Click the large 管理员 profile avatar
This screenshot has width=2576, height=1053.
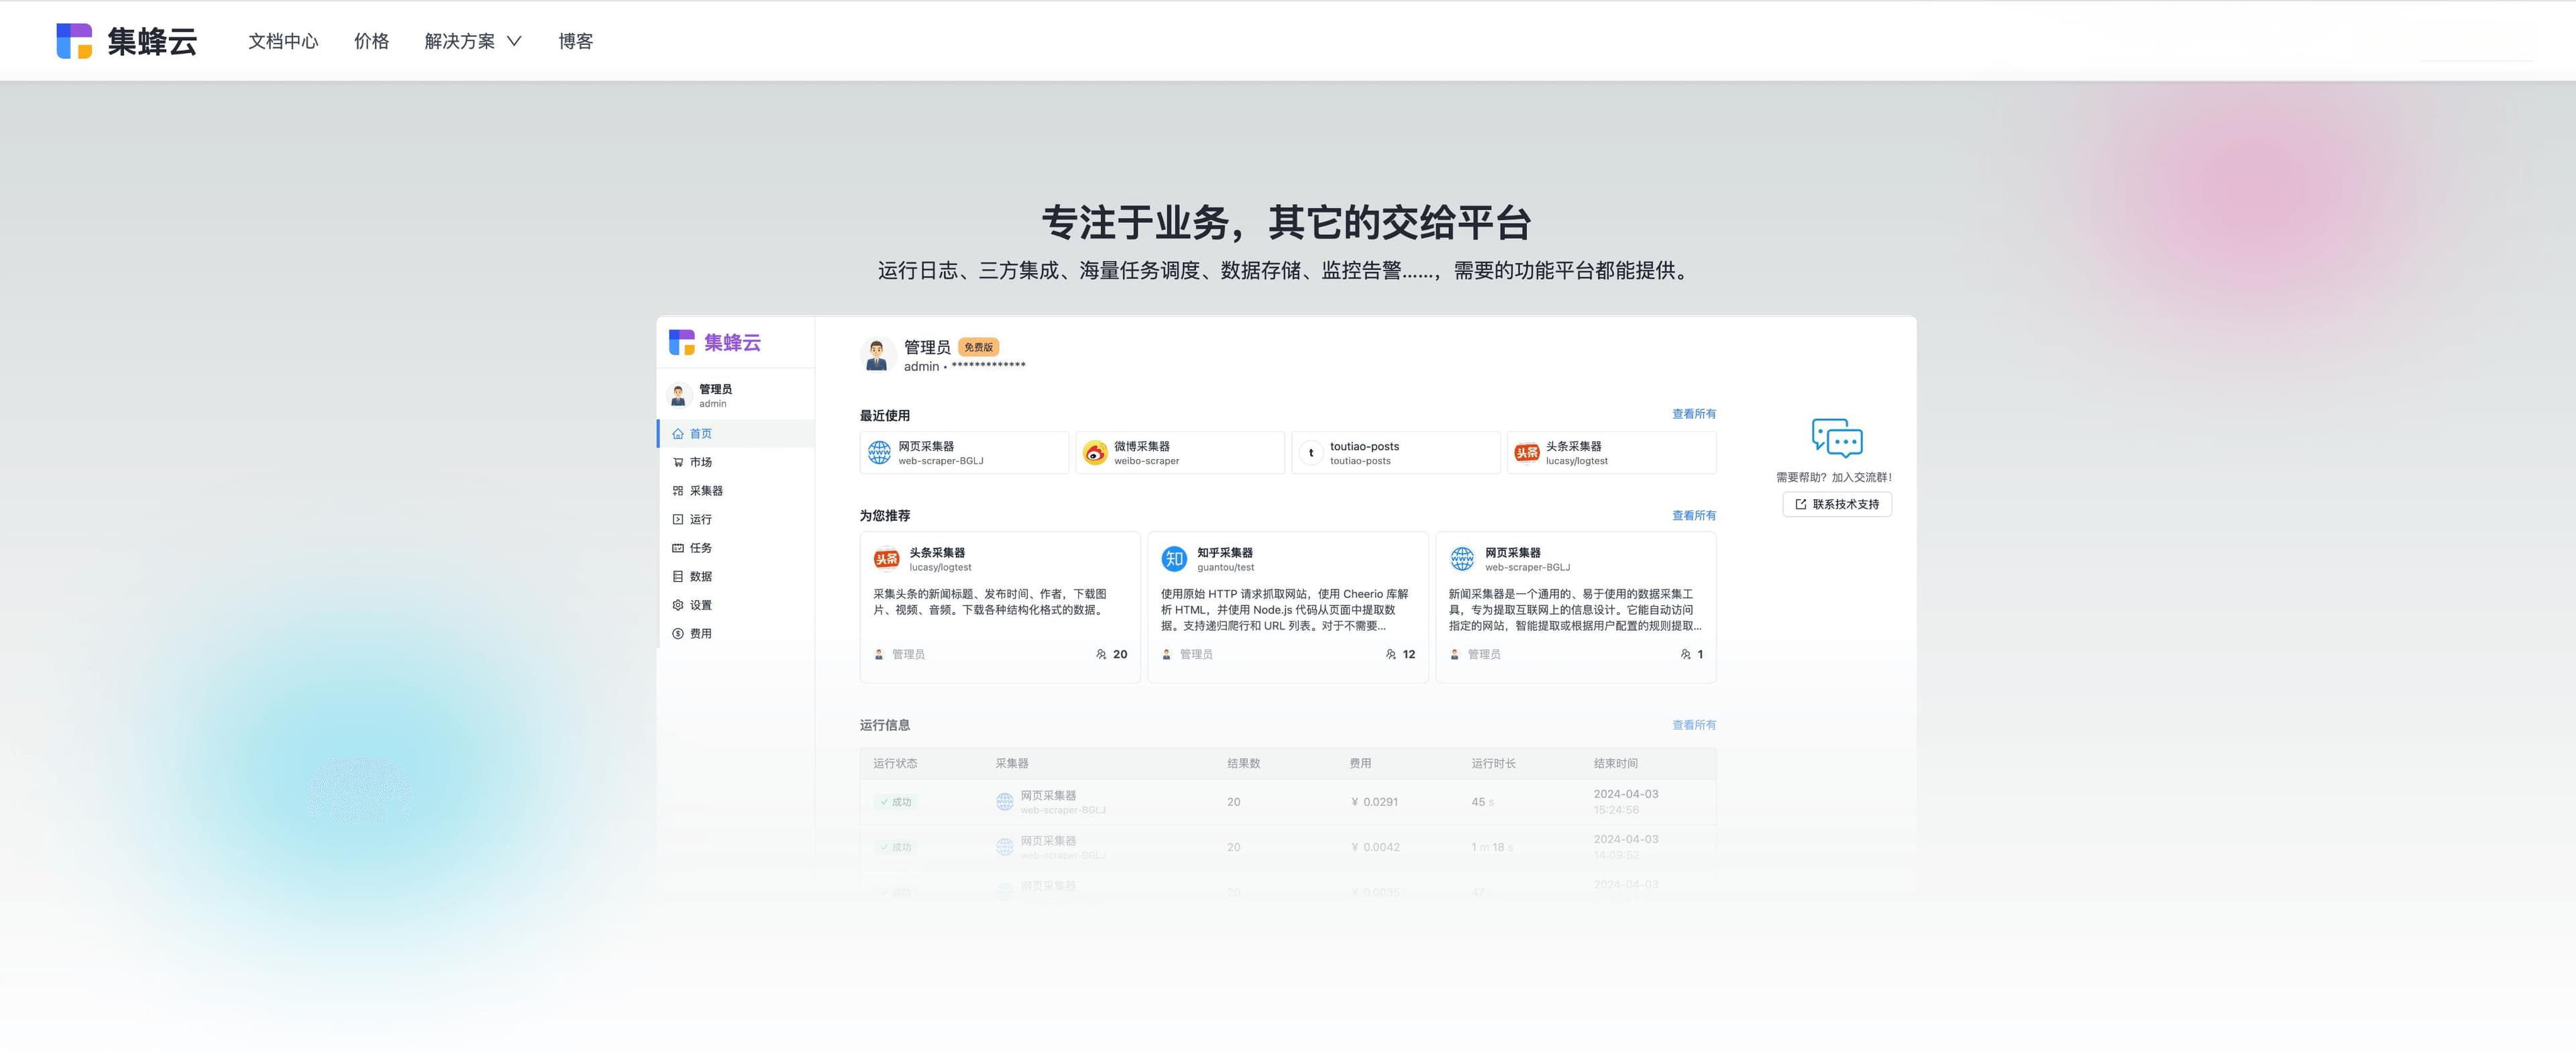(x=877, y=354)
